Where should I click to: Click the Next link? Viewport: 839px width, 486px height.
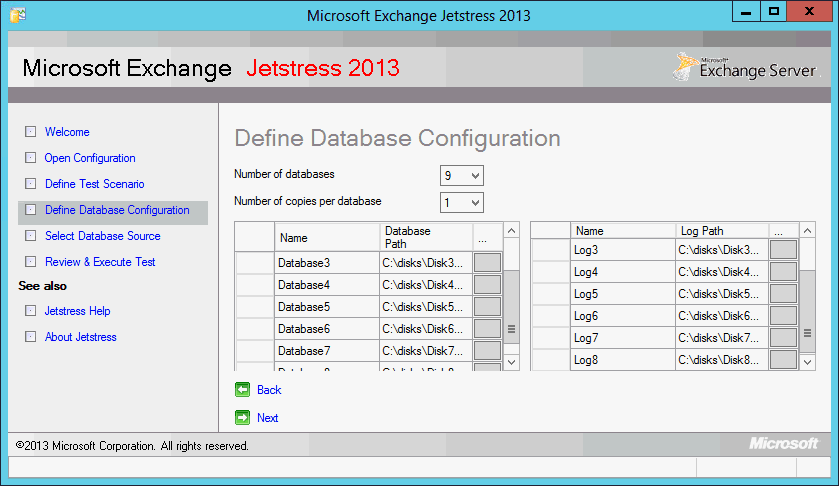point(268,417)
